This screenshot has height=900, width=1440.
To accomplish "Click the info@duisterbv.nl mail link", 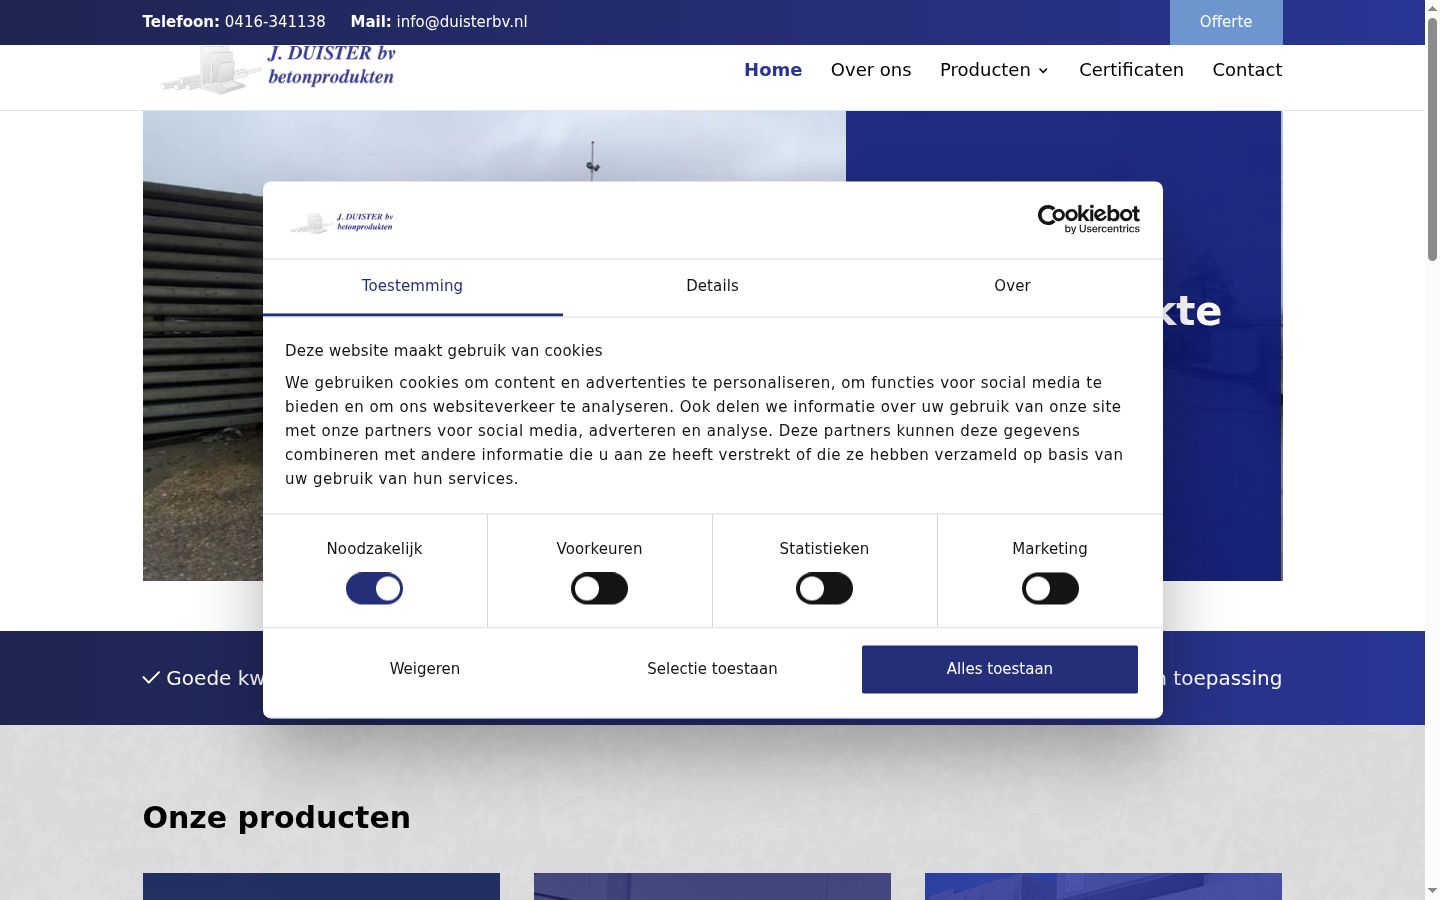I will point(462,22).
